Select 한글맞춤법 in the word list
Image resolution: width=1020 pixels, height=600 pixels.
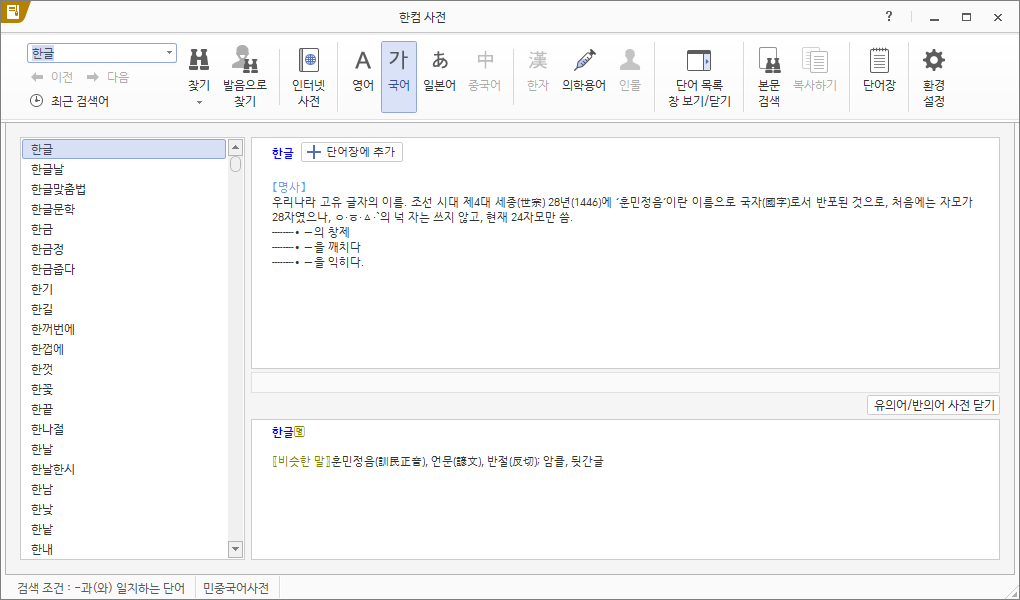[x=124, y=189]
